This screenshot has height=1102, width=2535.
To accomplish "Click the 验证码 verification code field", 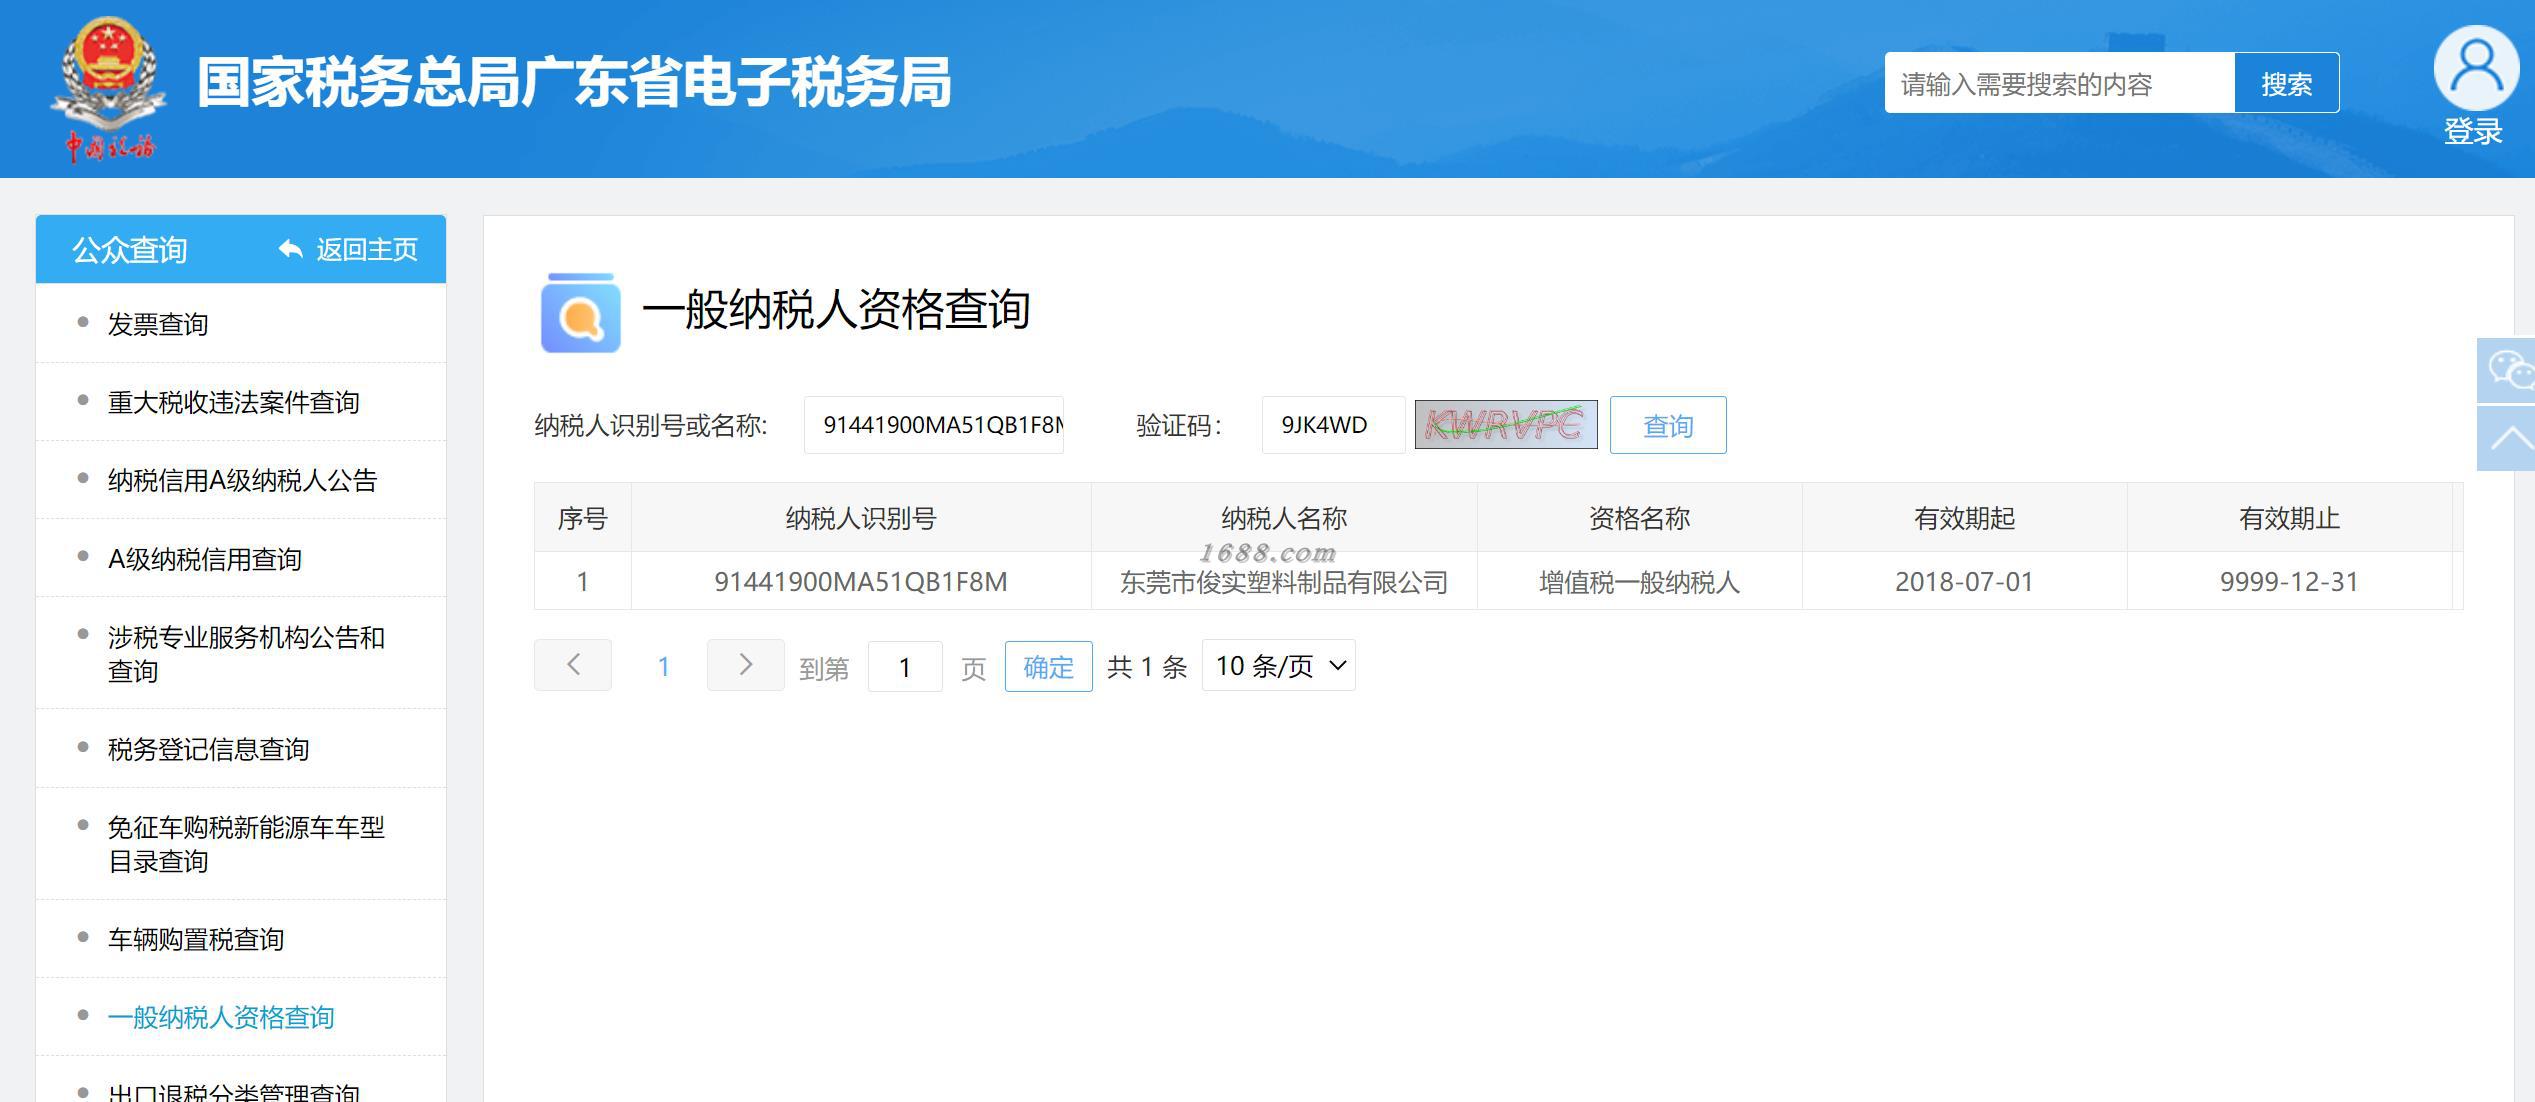I will pyautogui.click(x=1332, y=425).
